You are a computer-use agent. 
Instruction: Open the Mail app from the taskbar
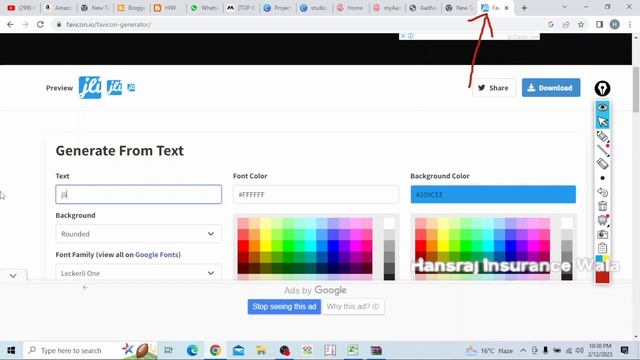[x=238, y=350]
